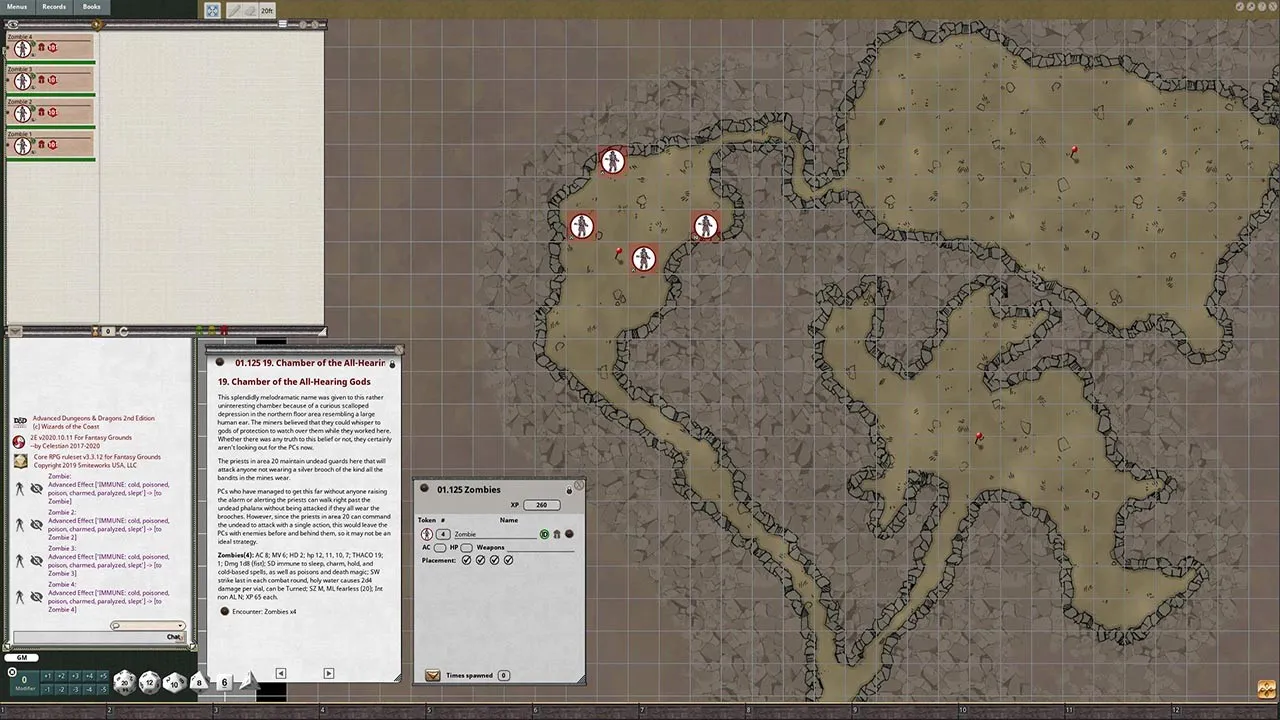Open chat speaker mode dropdown

148,626
